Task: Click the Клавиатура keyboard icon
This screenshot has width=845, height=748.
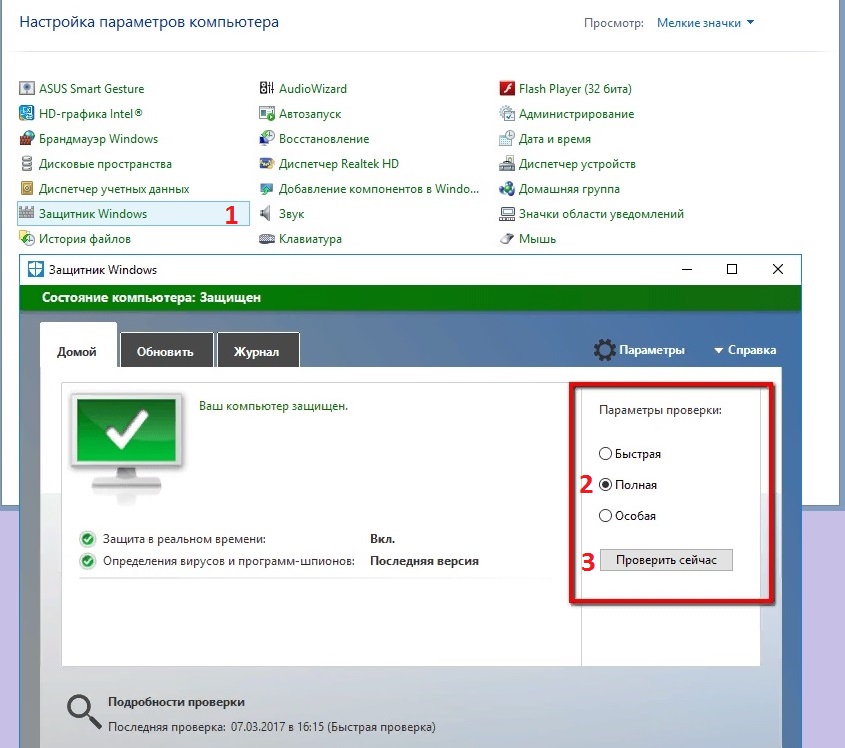Action: (x=267, y=239)
